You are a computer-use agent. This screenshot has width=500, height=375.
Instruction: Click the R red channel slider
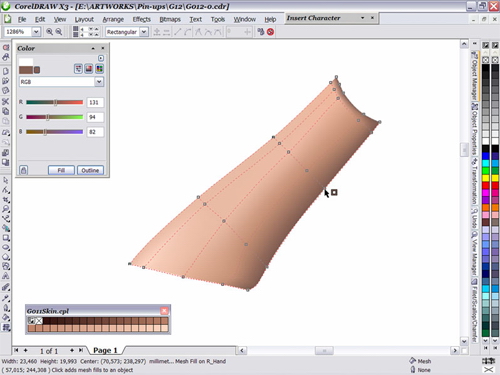[55, 102]
